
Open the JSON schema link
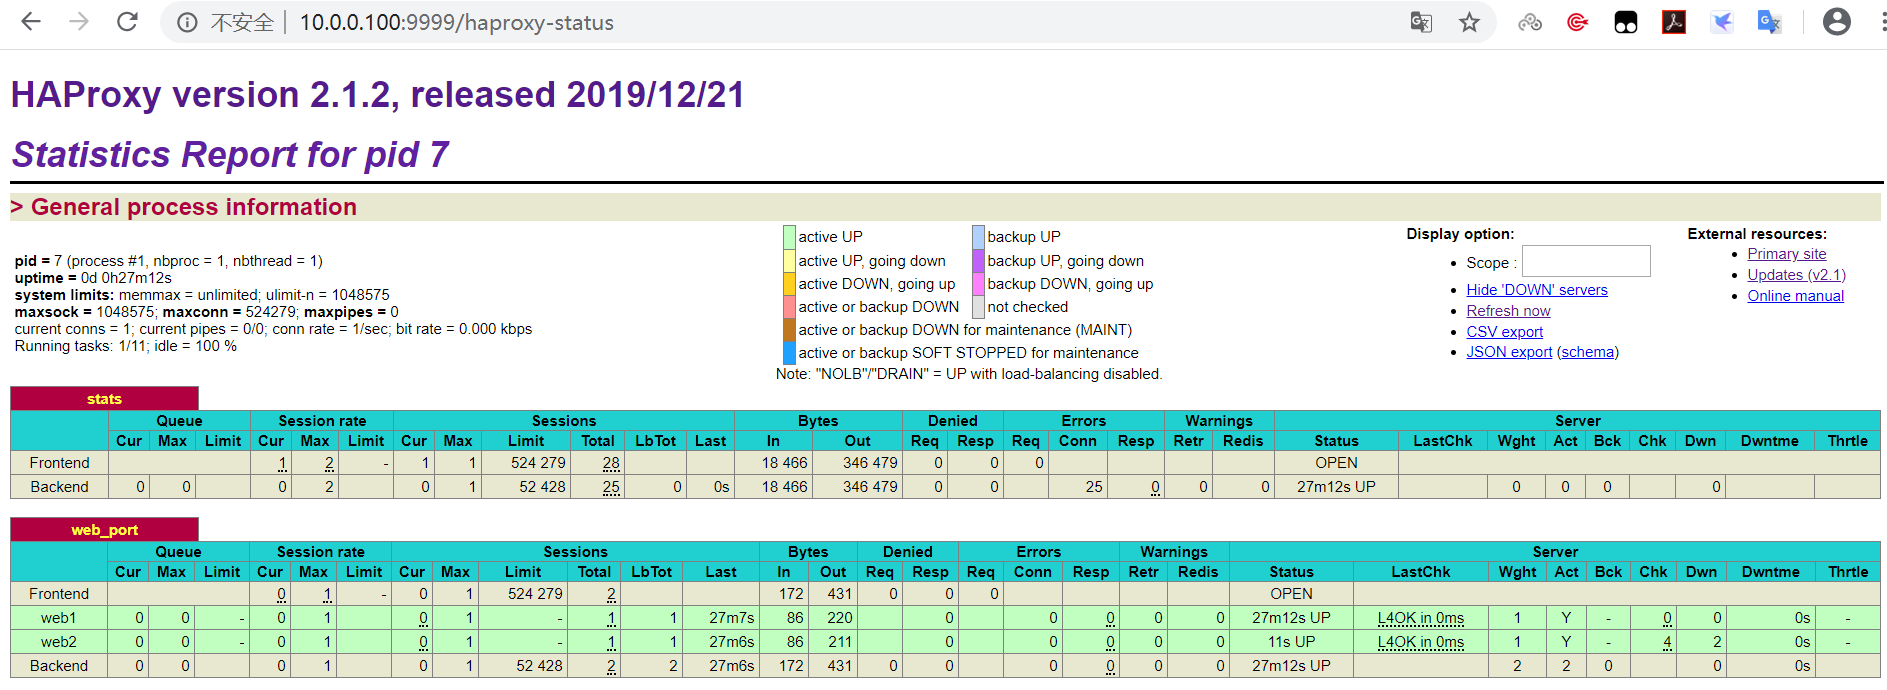pyautogui.click(x=1588, y=352)
